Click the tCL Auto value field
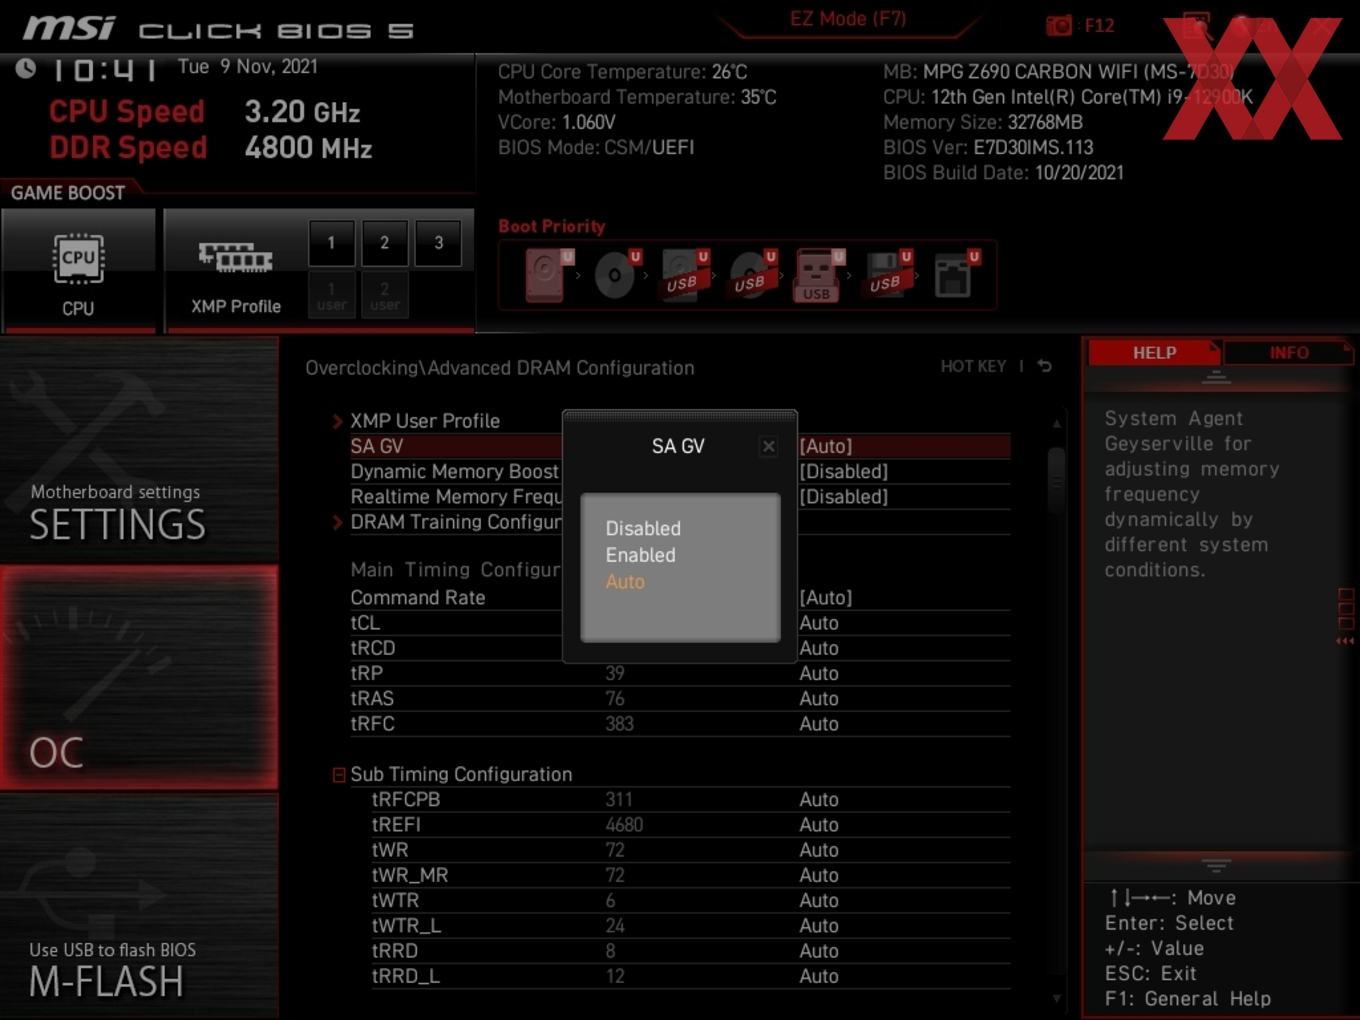 click(x=819, y=623)
